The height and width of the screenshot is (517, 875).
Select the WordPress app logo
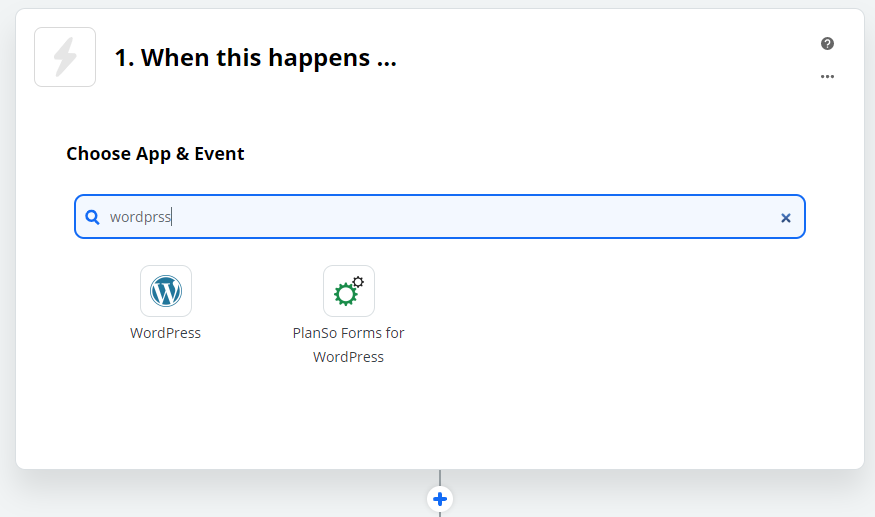[x=166, y=291]
